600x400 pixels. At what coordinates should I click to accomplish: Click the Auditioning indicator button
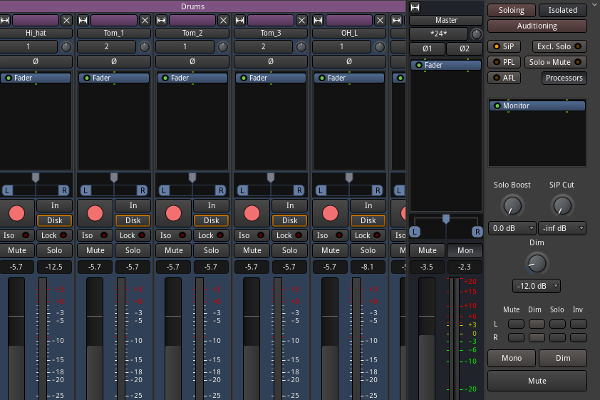coord(537,26)
